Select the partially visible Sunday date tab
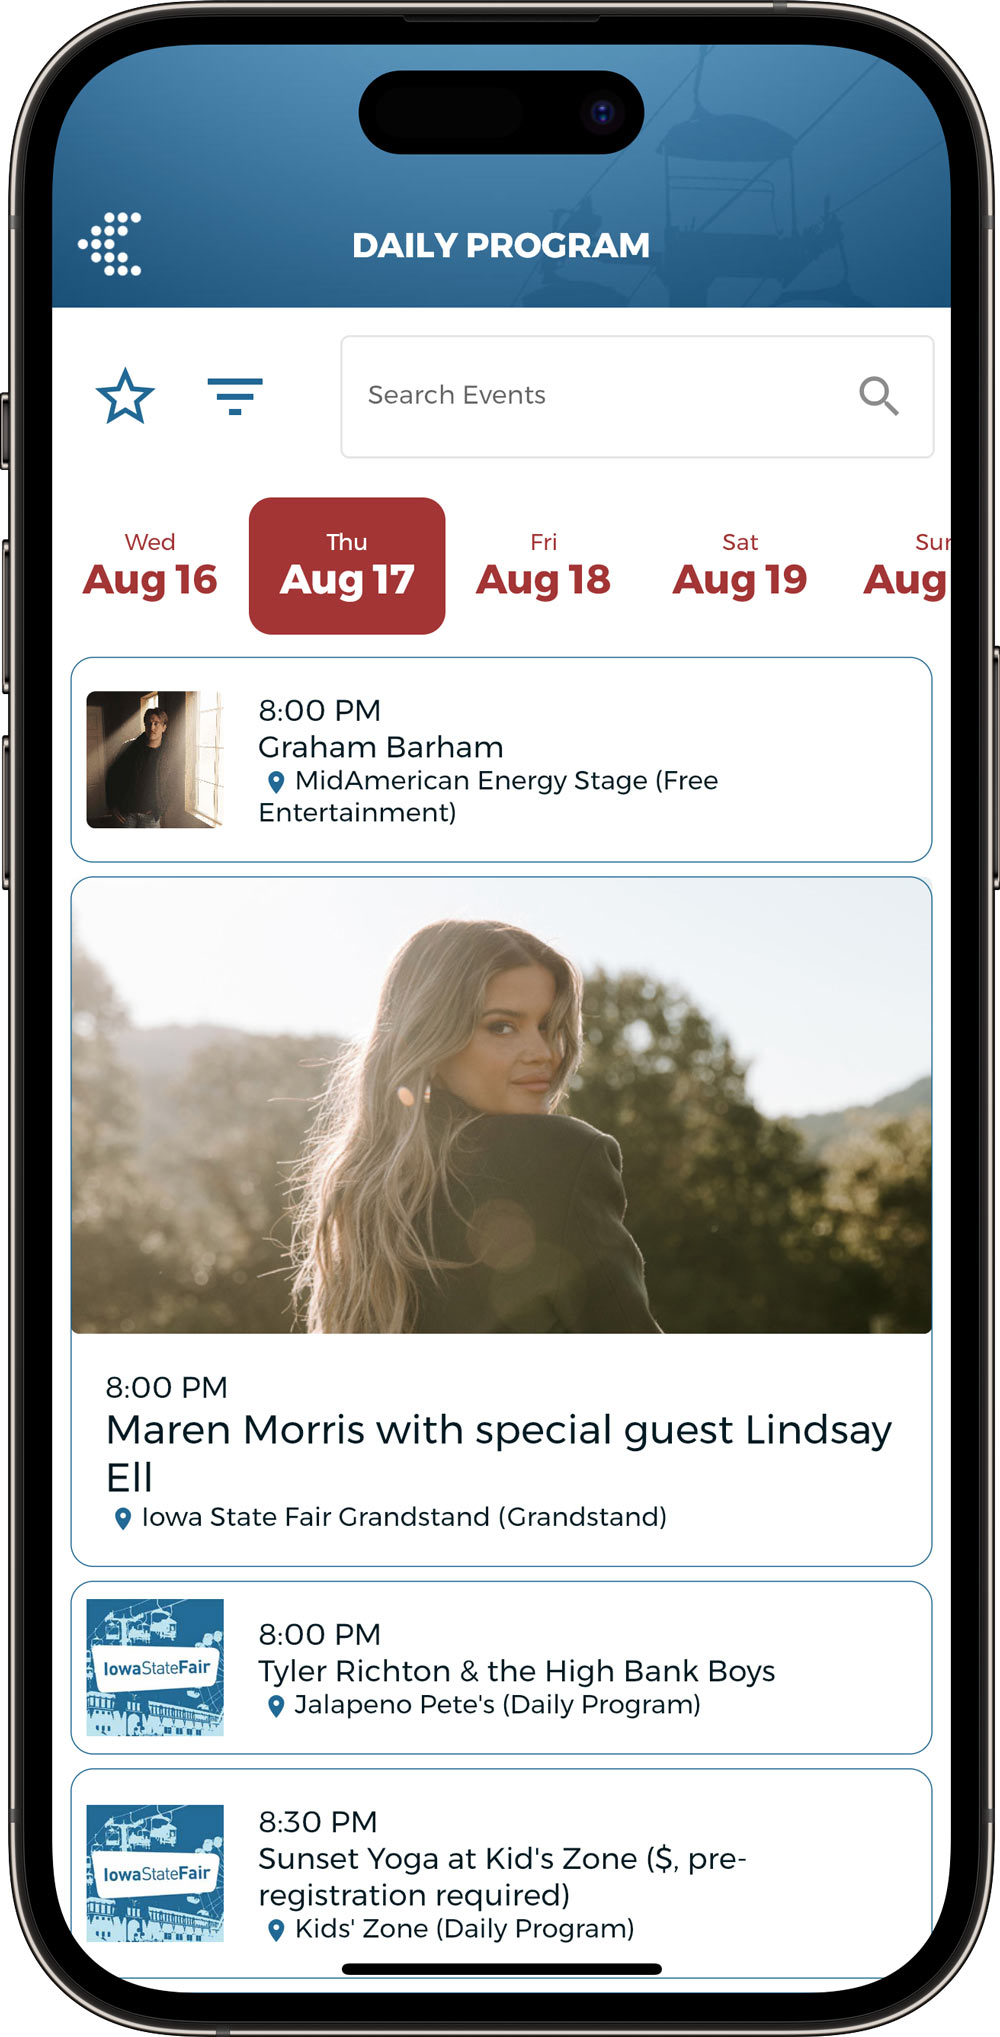This screenshot has height=2037, width=1000. pyautogui.click(x=905, y=566)
